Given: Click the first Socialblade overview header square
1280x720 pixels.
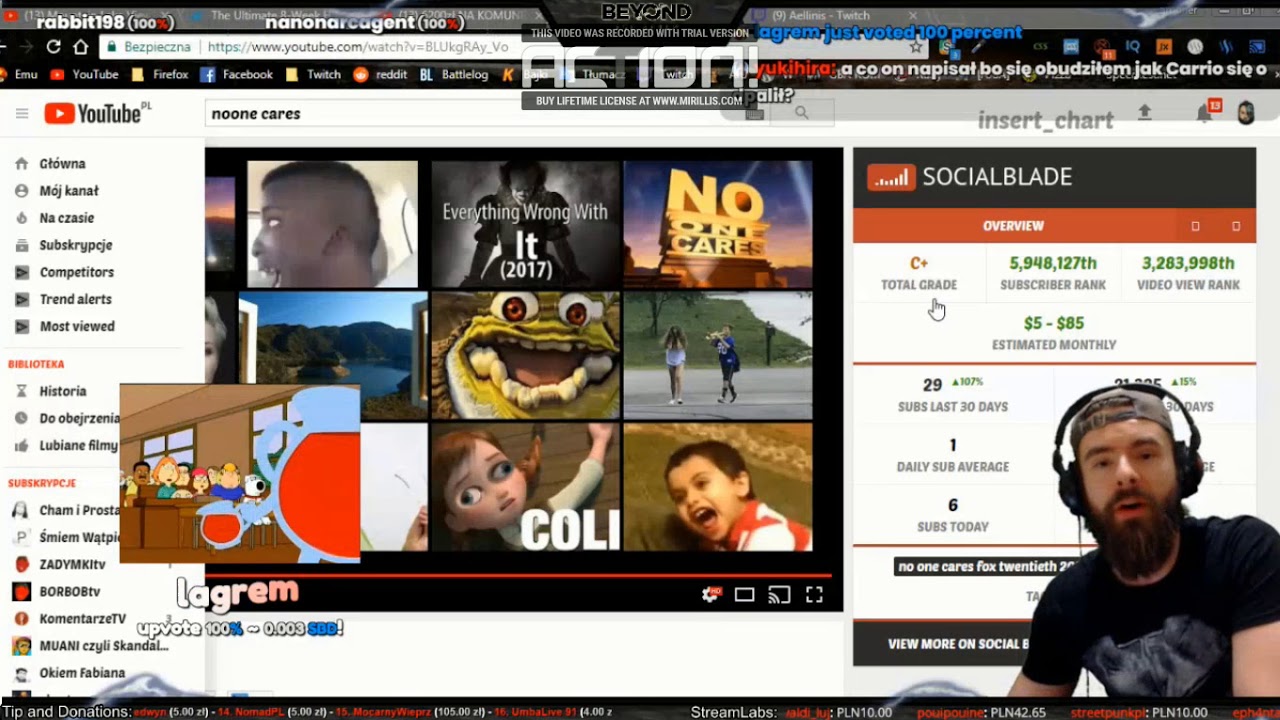Looking at the screenshot, I should pyautogui.click(x=1195, y=226).
